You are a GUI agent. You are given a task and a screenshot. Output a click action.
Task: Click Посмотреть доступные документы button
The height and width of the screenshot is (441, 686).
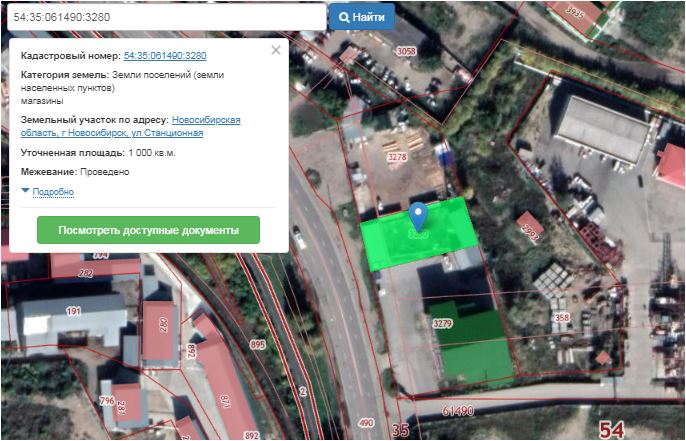(148, 230)
